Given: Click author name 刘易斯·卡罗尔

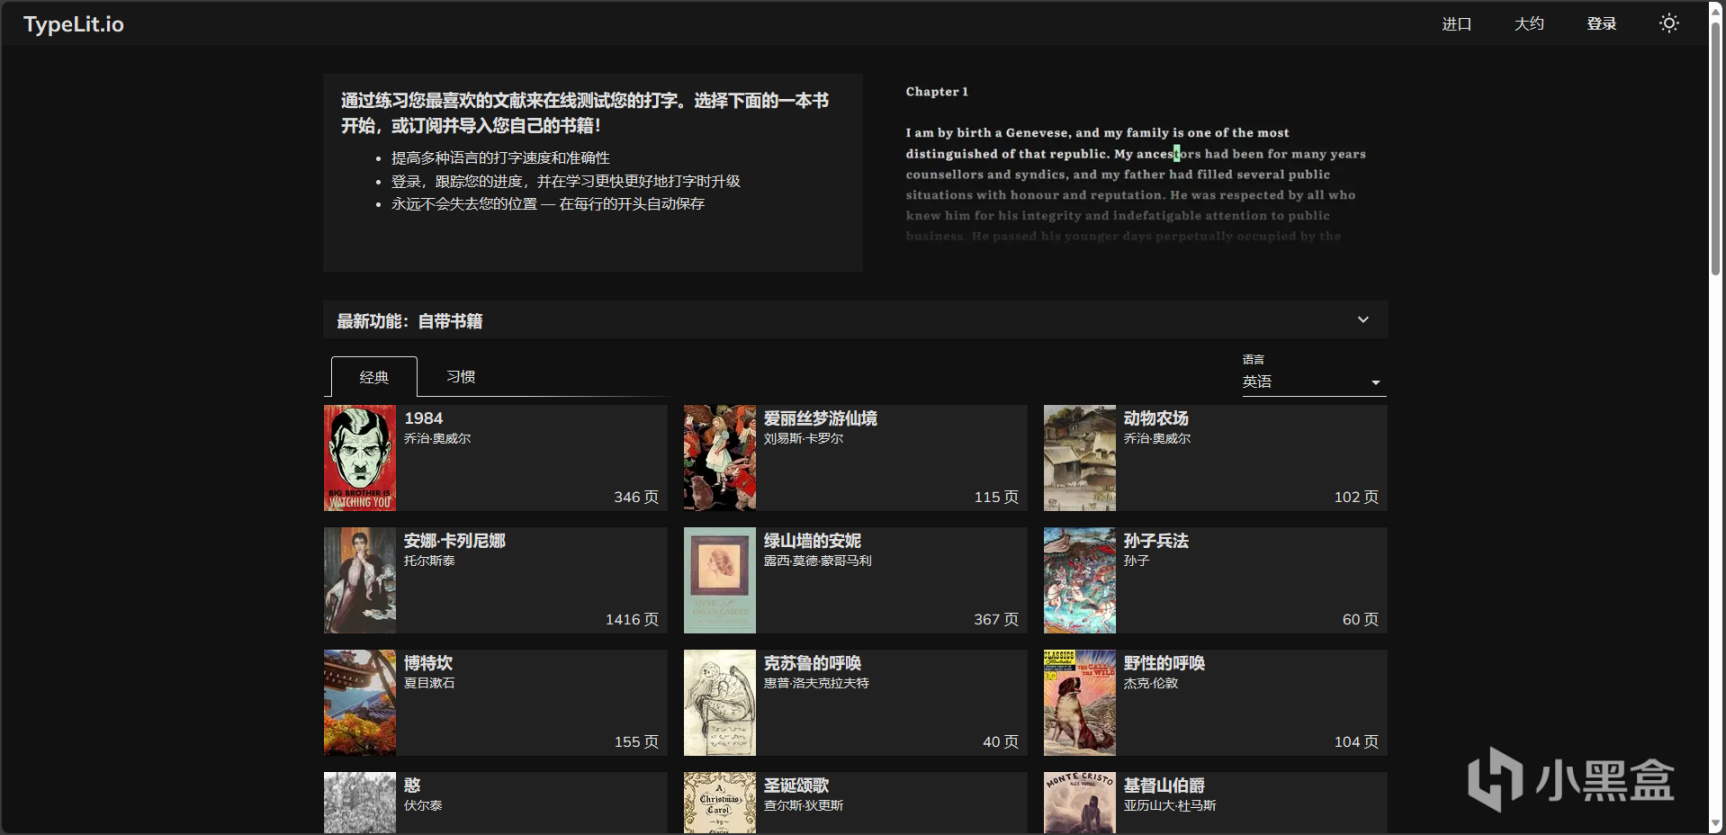Looking at the screenshot, I should [x=803, y=438].
